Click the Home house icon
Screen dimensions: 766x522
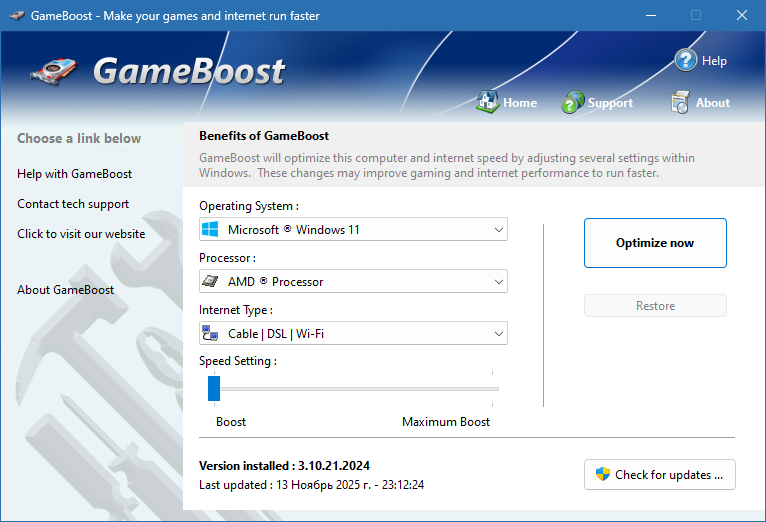point(488,102)
